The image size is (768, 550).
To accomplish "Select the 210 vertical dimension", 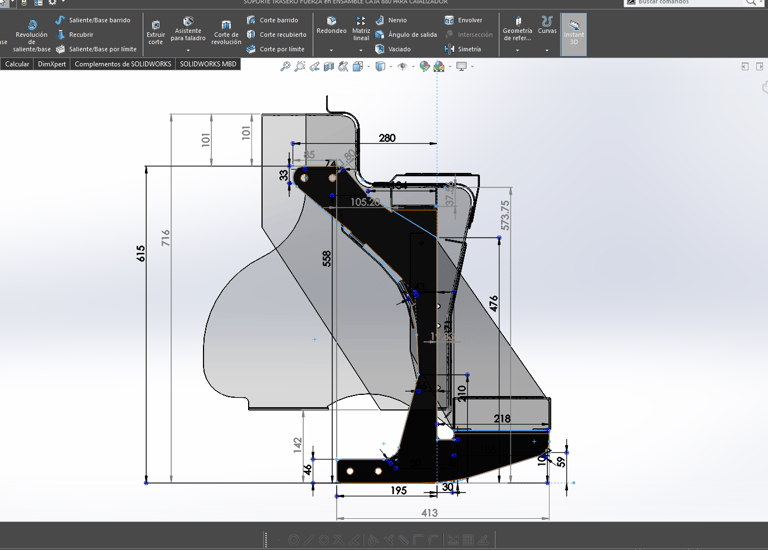I will coord(461,393).
